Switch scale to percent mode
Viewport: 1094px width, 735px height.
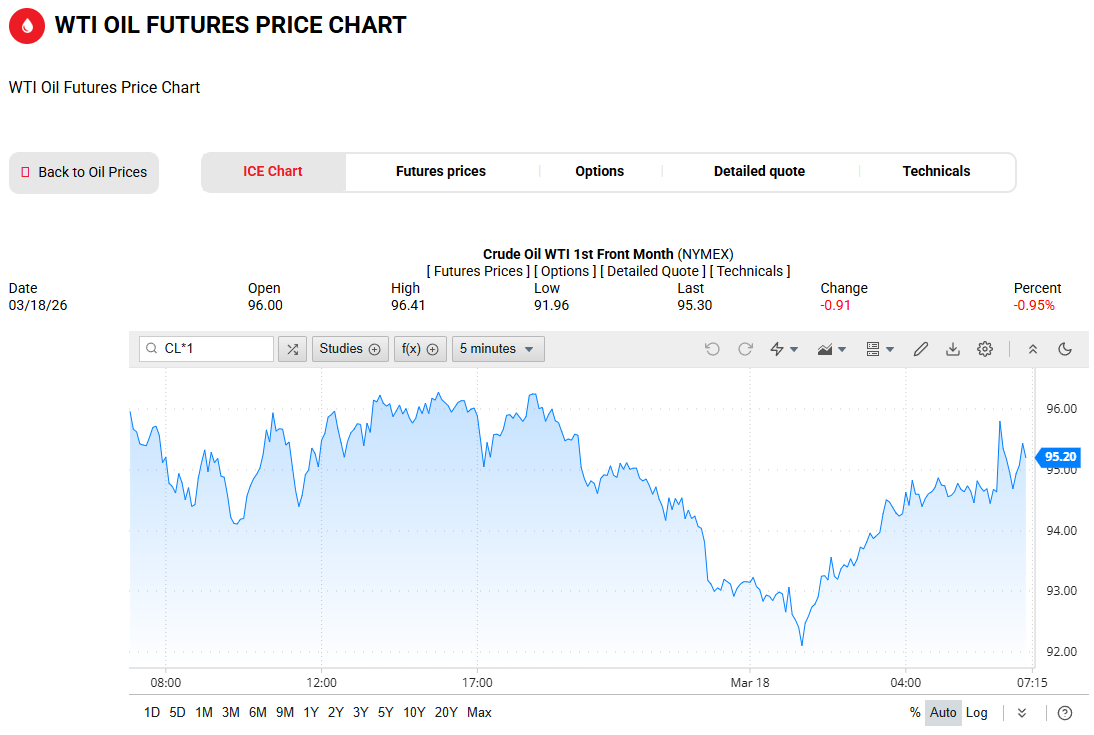pyautogui.click(x=915, y=713)
